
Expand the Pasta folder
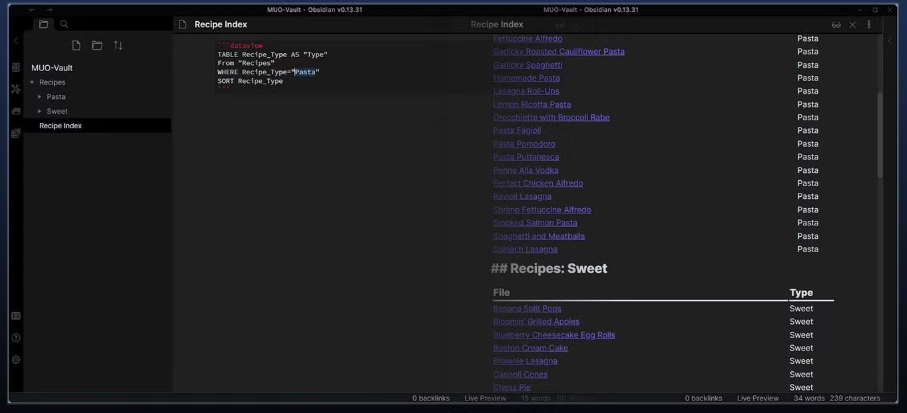click(39, 97)
